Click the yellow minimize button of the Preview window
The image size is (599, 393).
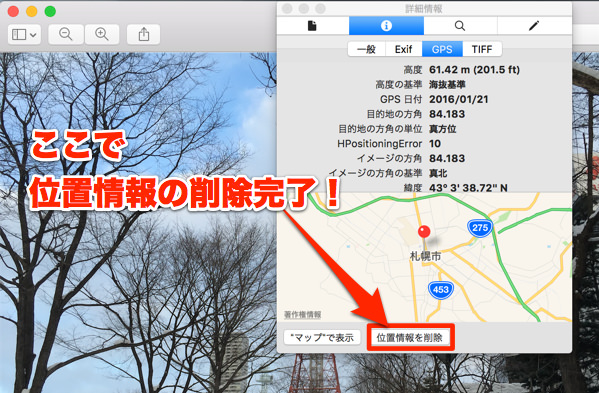pyautogui.click(x=32, y=11)
